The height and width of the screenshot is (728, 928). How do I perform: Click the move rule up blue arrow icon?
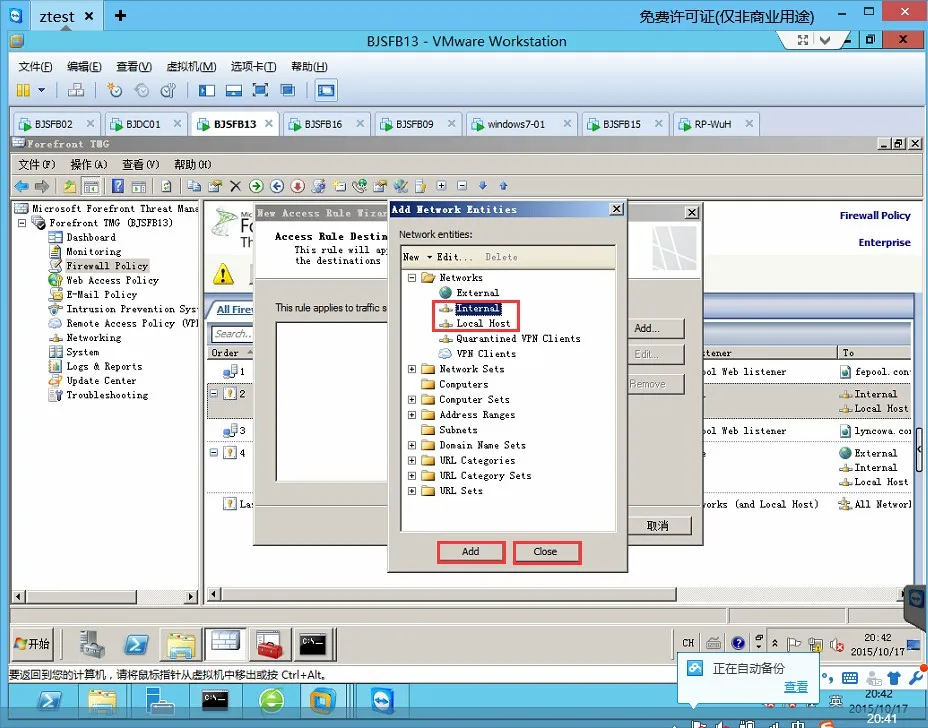[x=503, y=186]
